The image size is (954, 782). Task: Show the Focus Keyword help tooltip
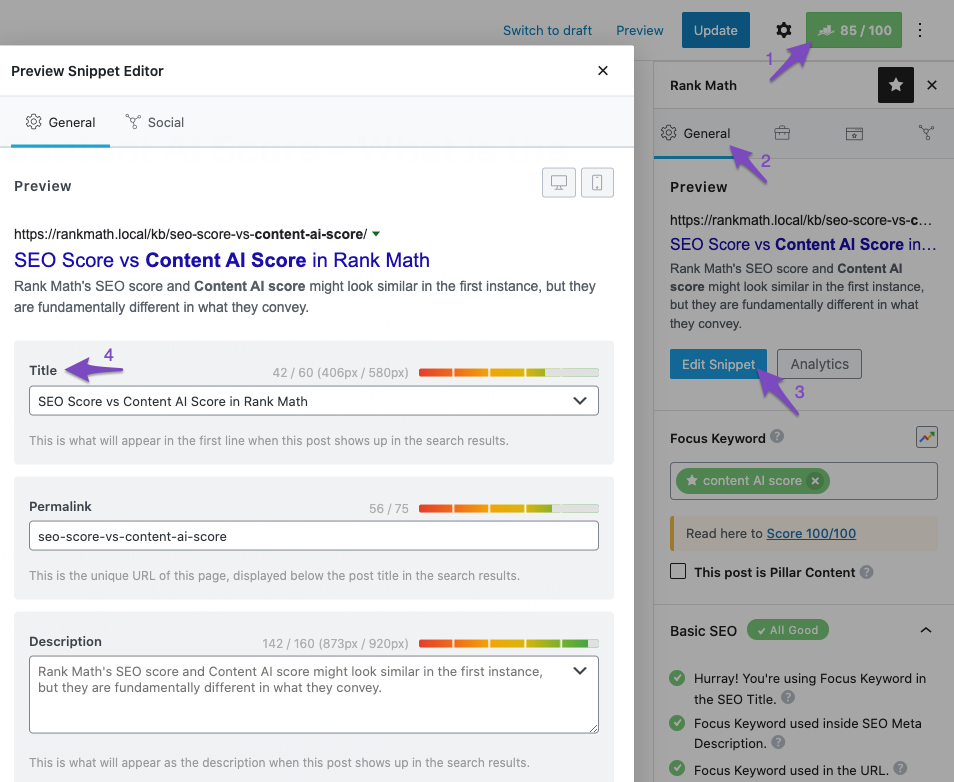pos(777,436)
